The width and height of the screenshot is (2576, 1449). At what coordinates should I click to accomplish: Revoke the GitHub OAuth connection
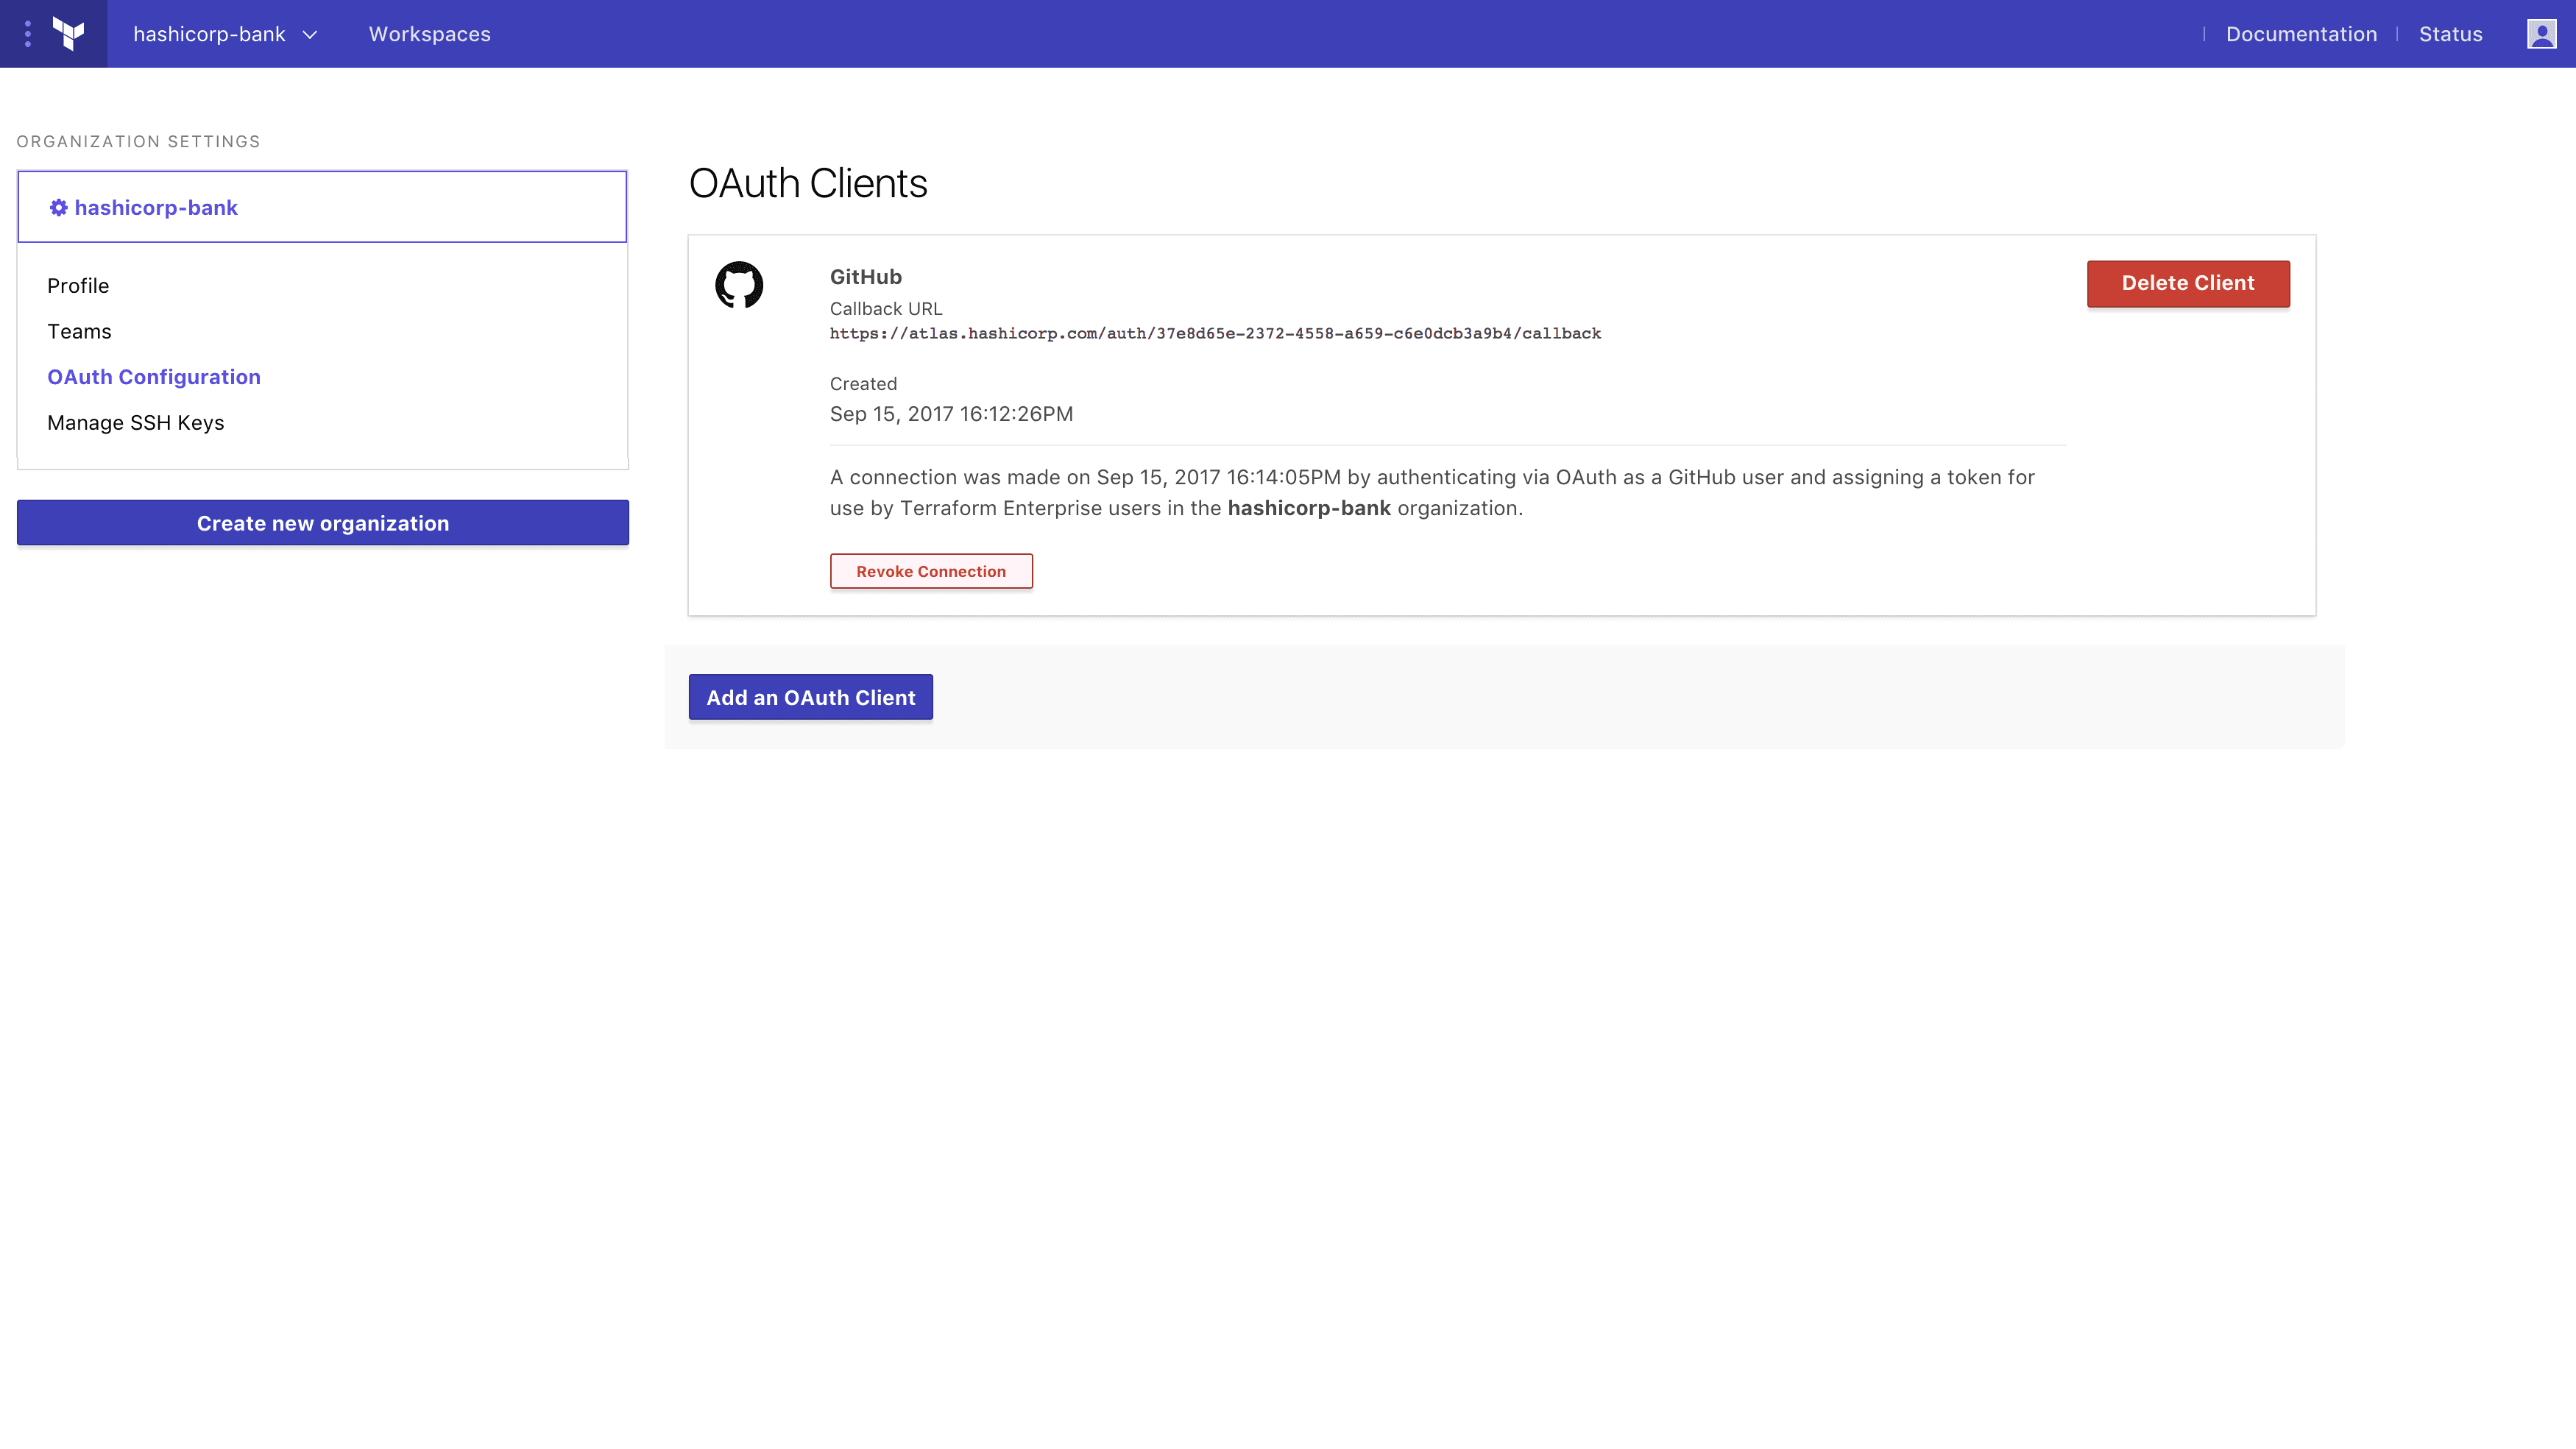[x=931, y=571]
